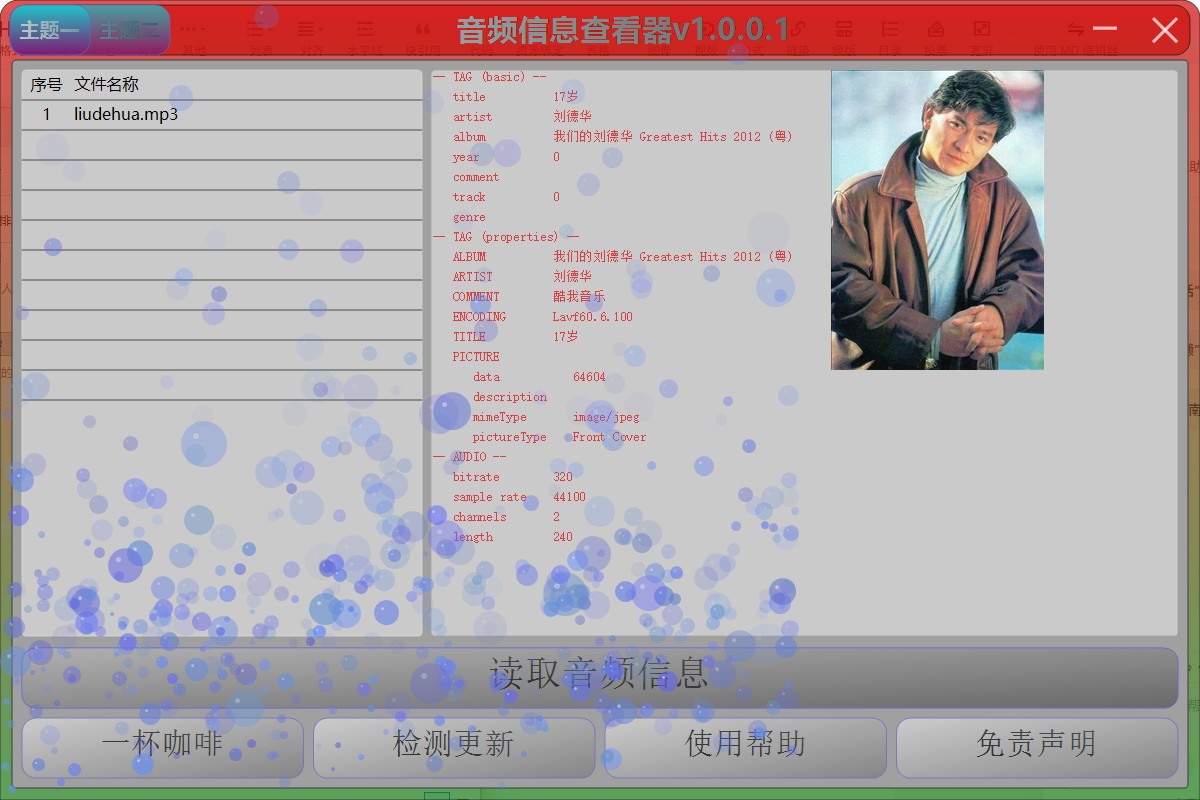Click the album cover image

(937, 220)
